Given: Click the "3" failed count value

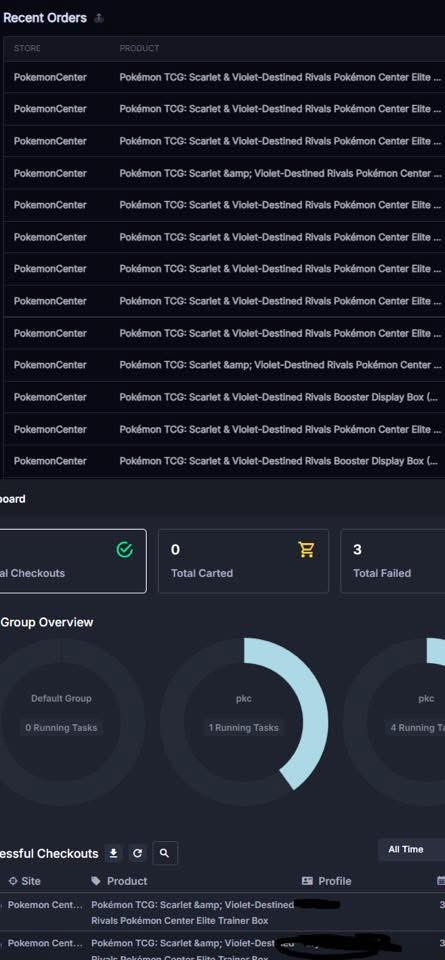Looking at the screenshot, I should point(357,550).
